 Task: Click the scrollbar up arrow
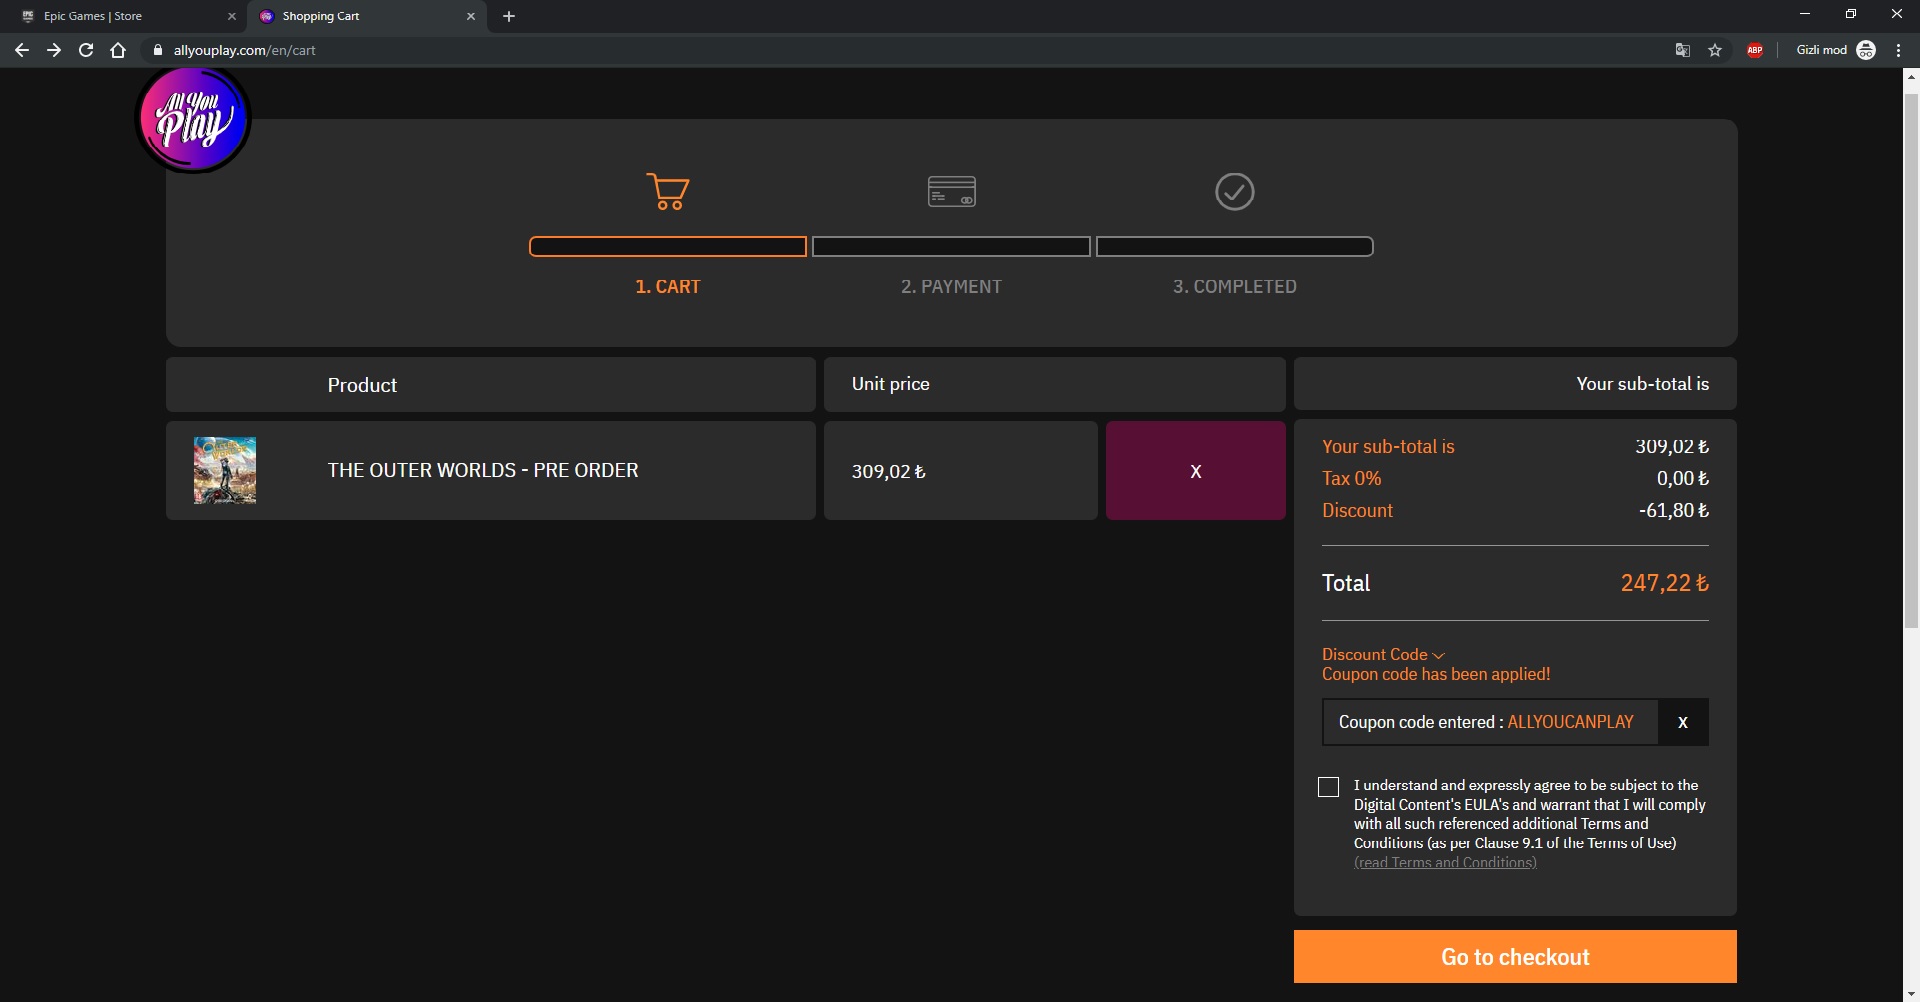point(1911,76)
